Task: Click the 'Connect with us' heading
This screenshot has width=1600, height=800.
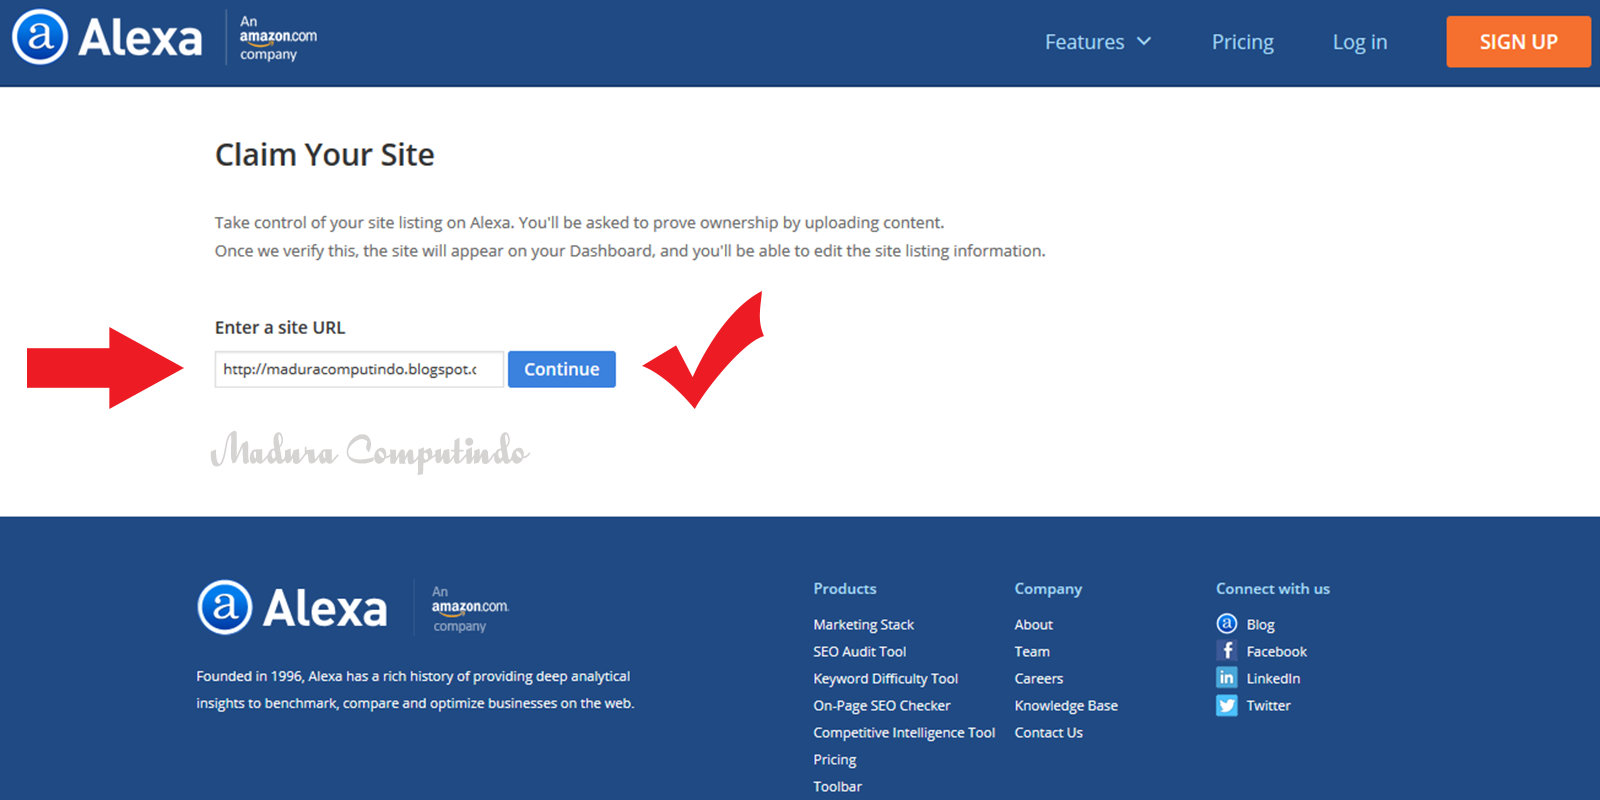Action: (1273, 588)
